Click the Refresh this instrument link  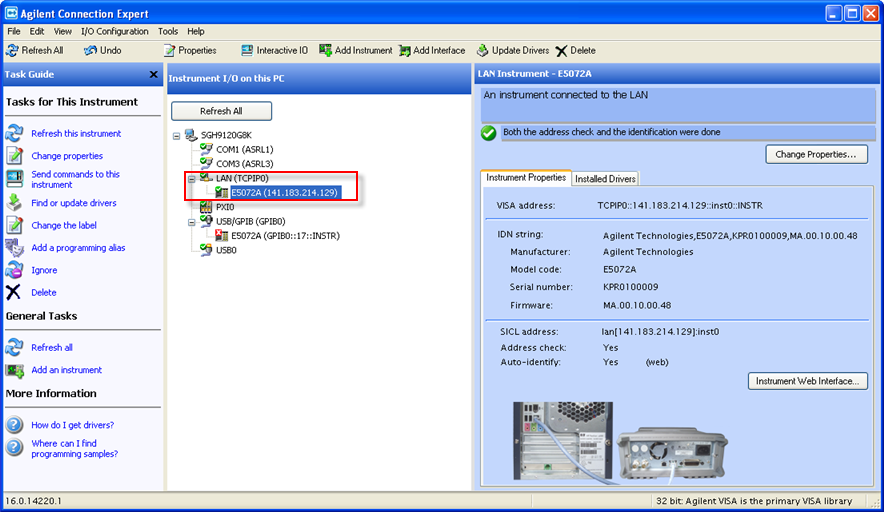click(x=76, y=134)
